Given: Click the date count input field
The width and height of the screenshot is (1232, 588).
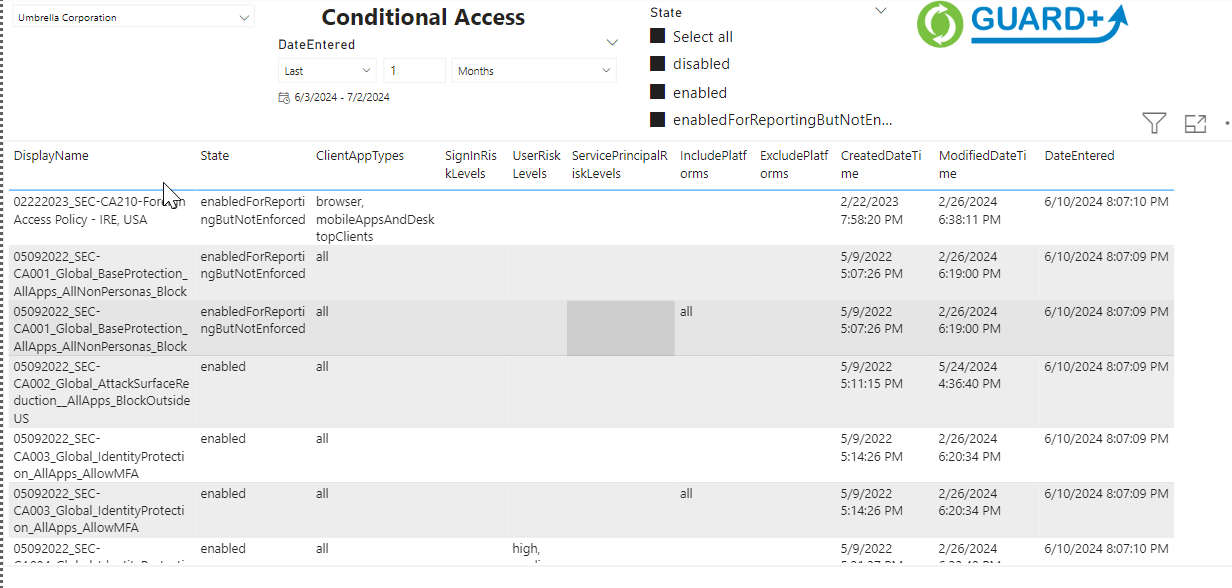Looking at the screenshot, I should click(414, 71).
